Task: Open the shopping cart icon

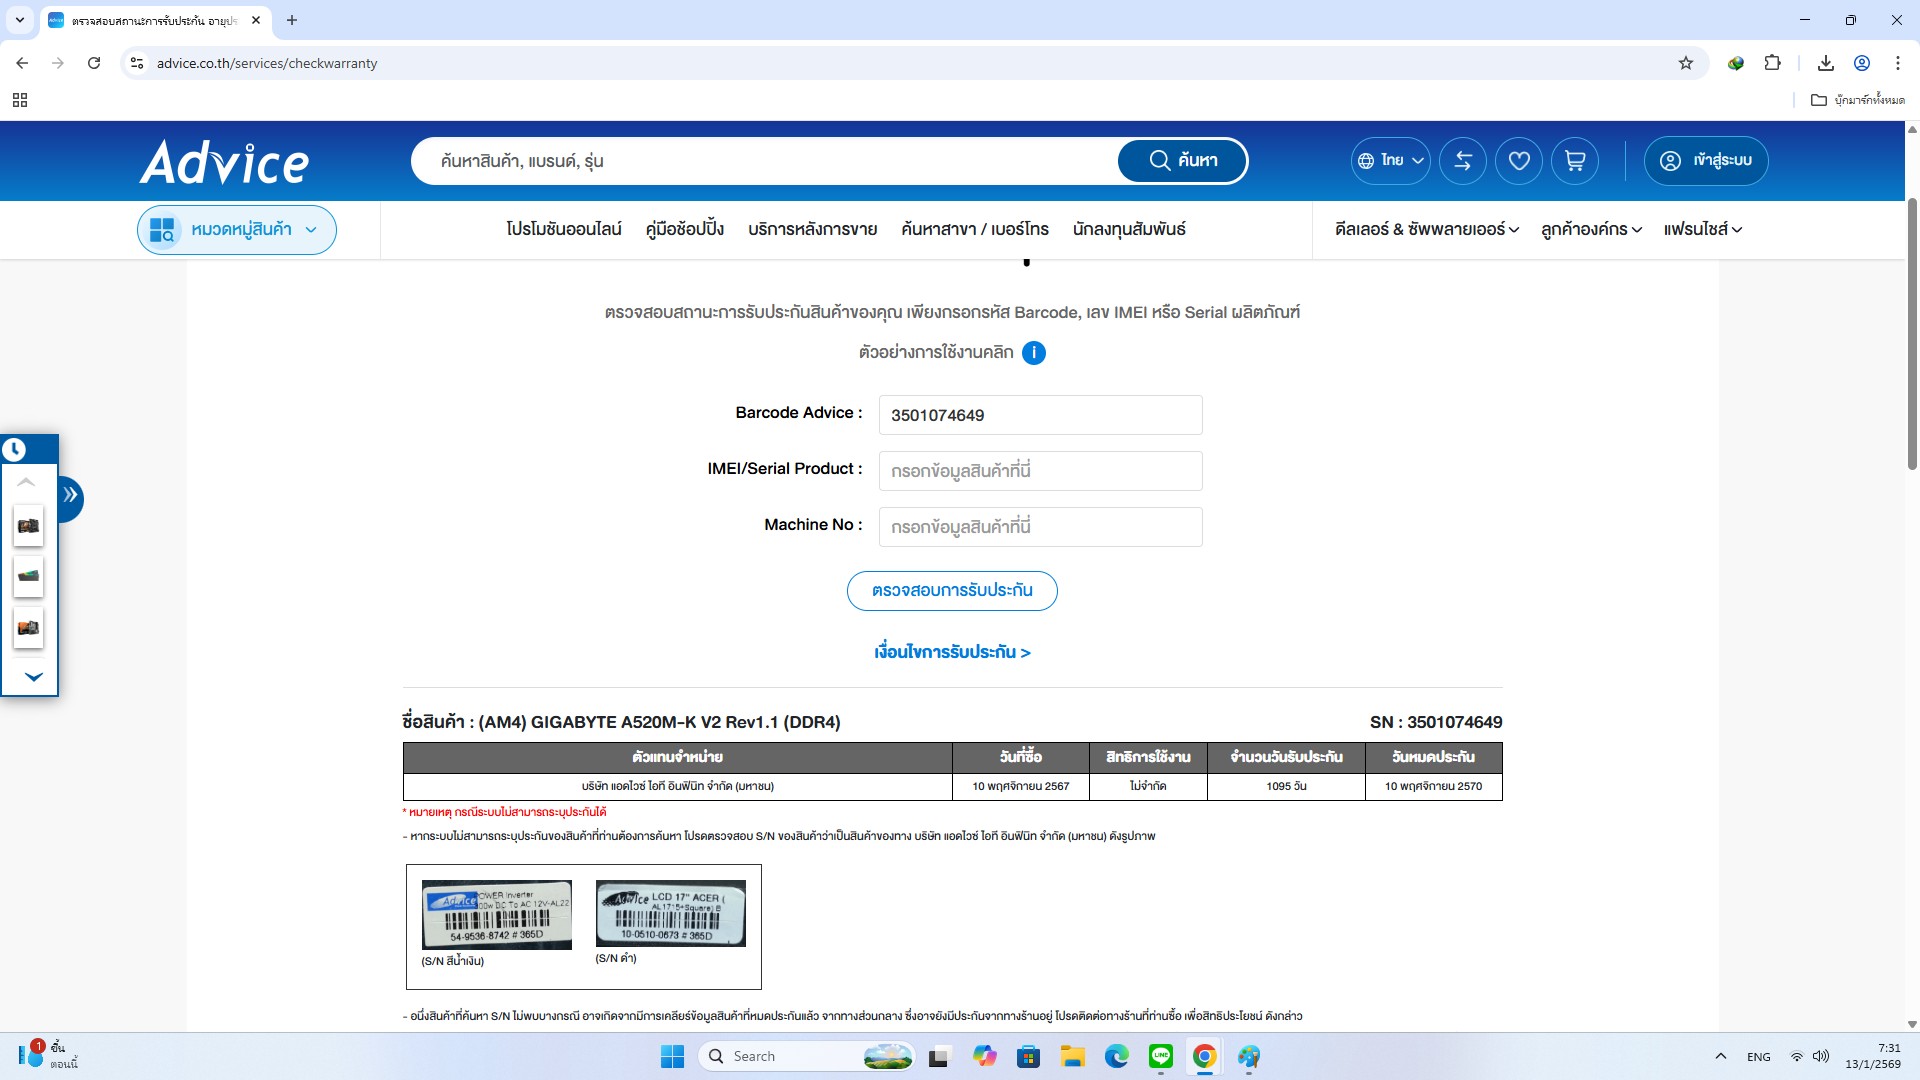Action: [1574, 161]
